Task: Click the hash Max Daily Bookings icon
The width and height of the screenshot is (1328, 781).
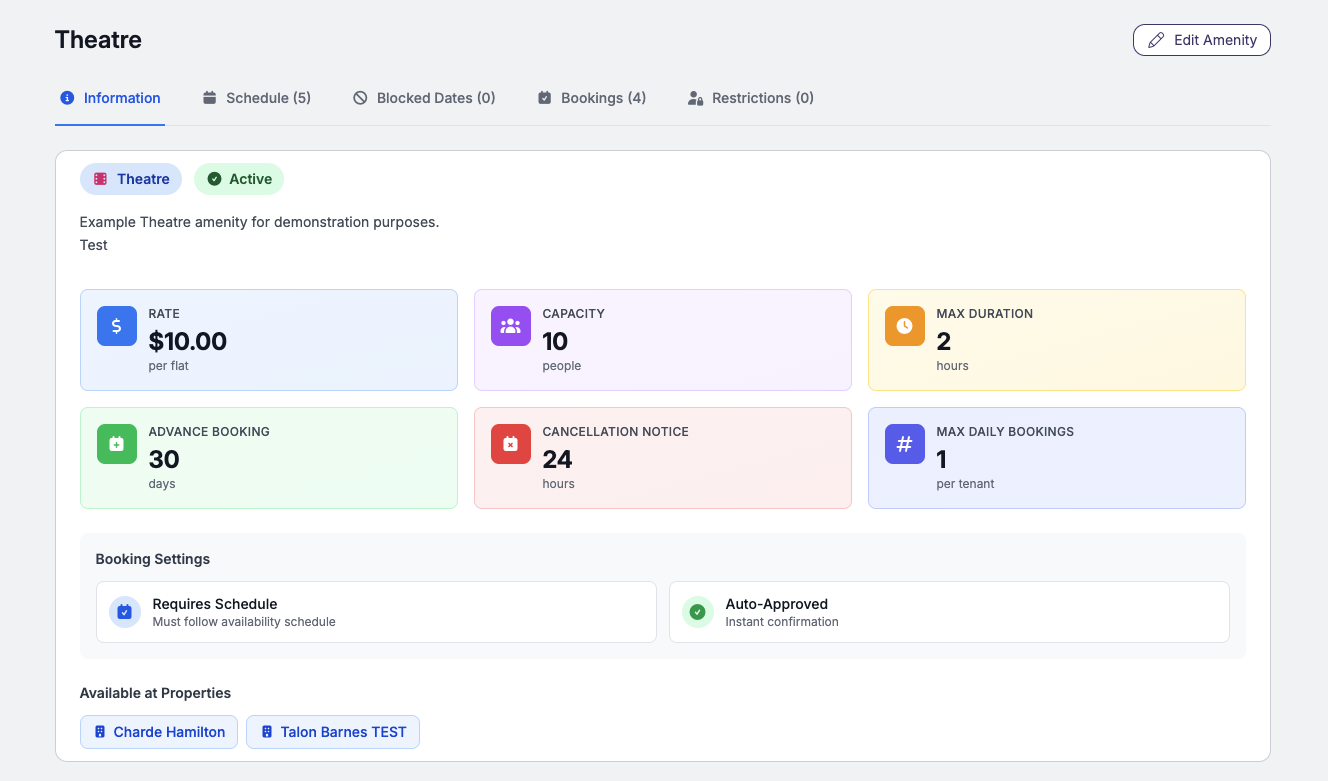Action: (x=905, y=444)
